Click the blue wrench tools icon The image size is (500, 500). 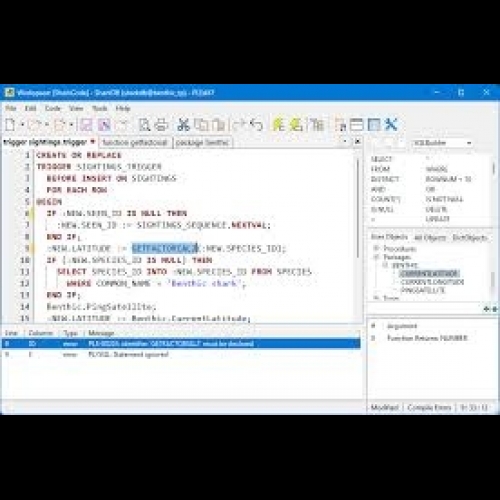[x=391, y=125]
